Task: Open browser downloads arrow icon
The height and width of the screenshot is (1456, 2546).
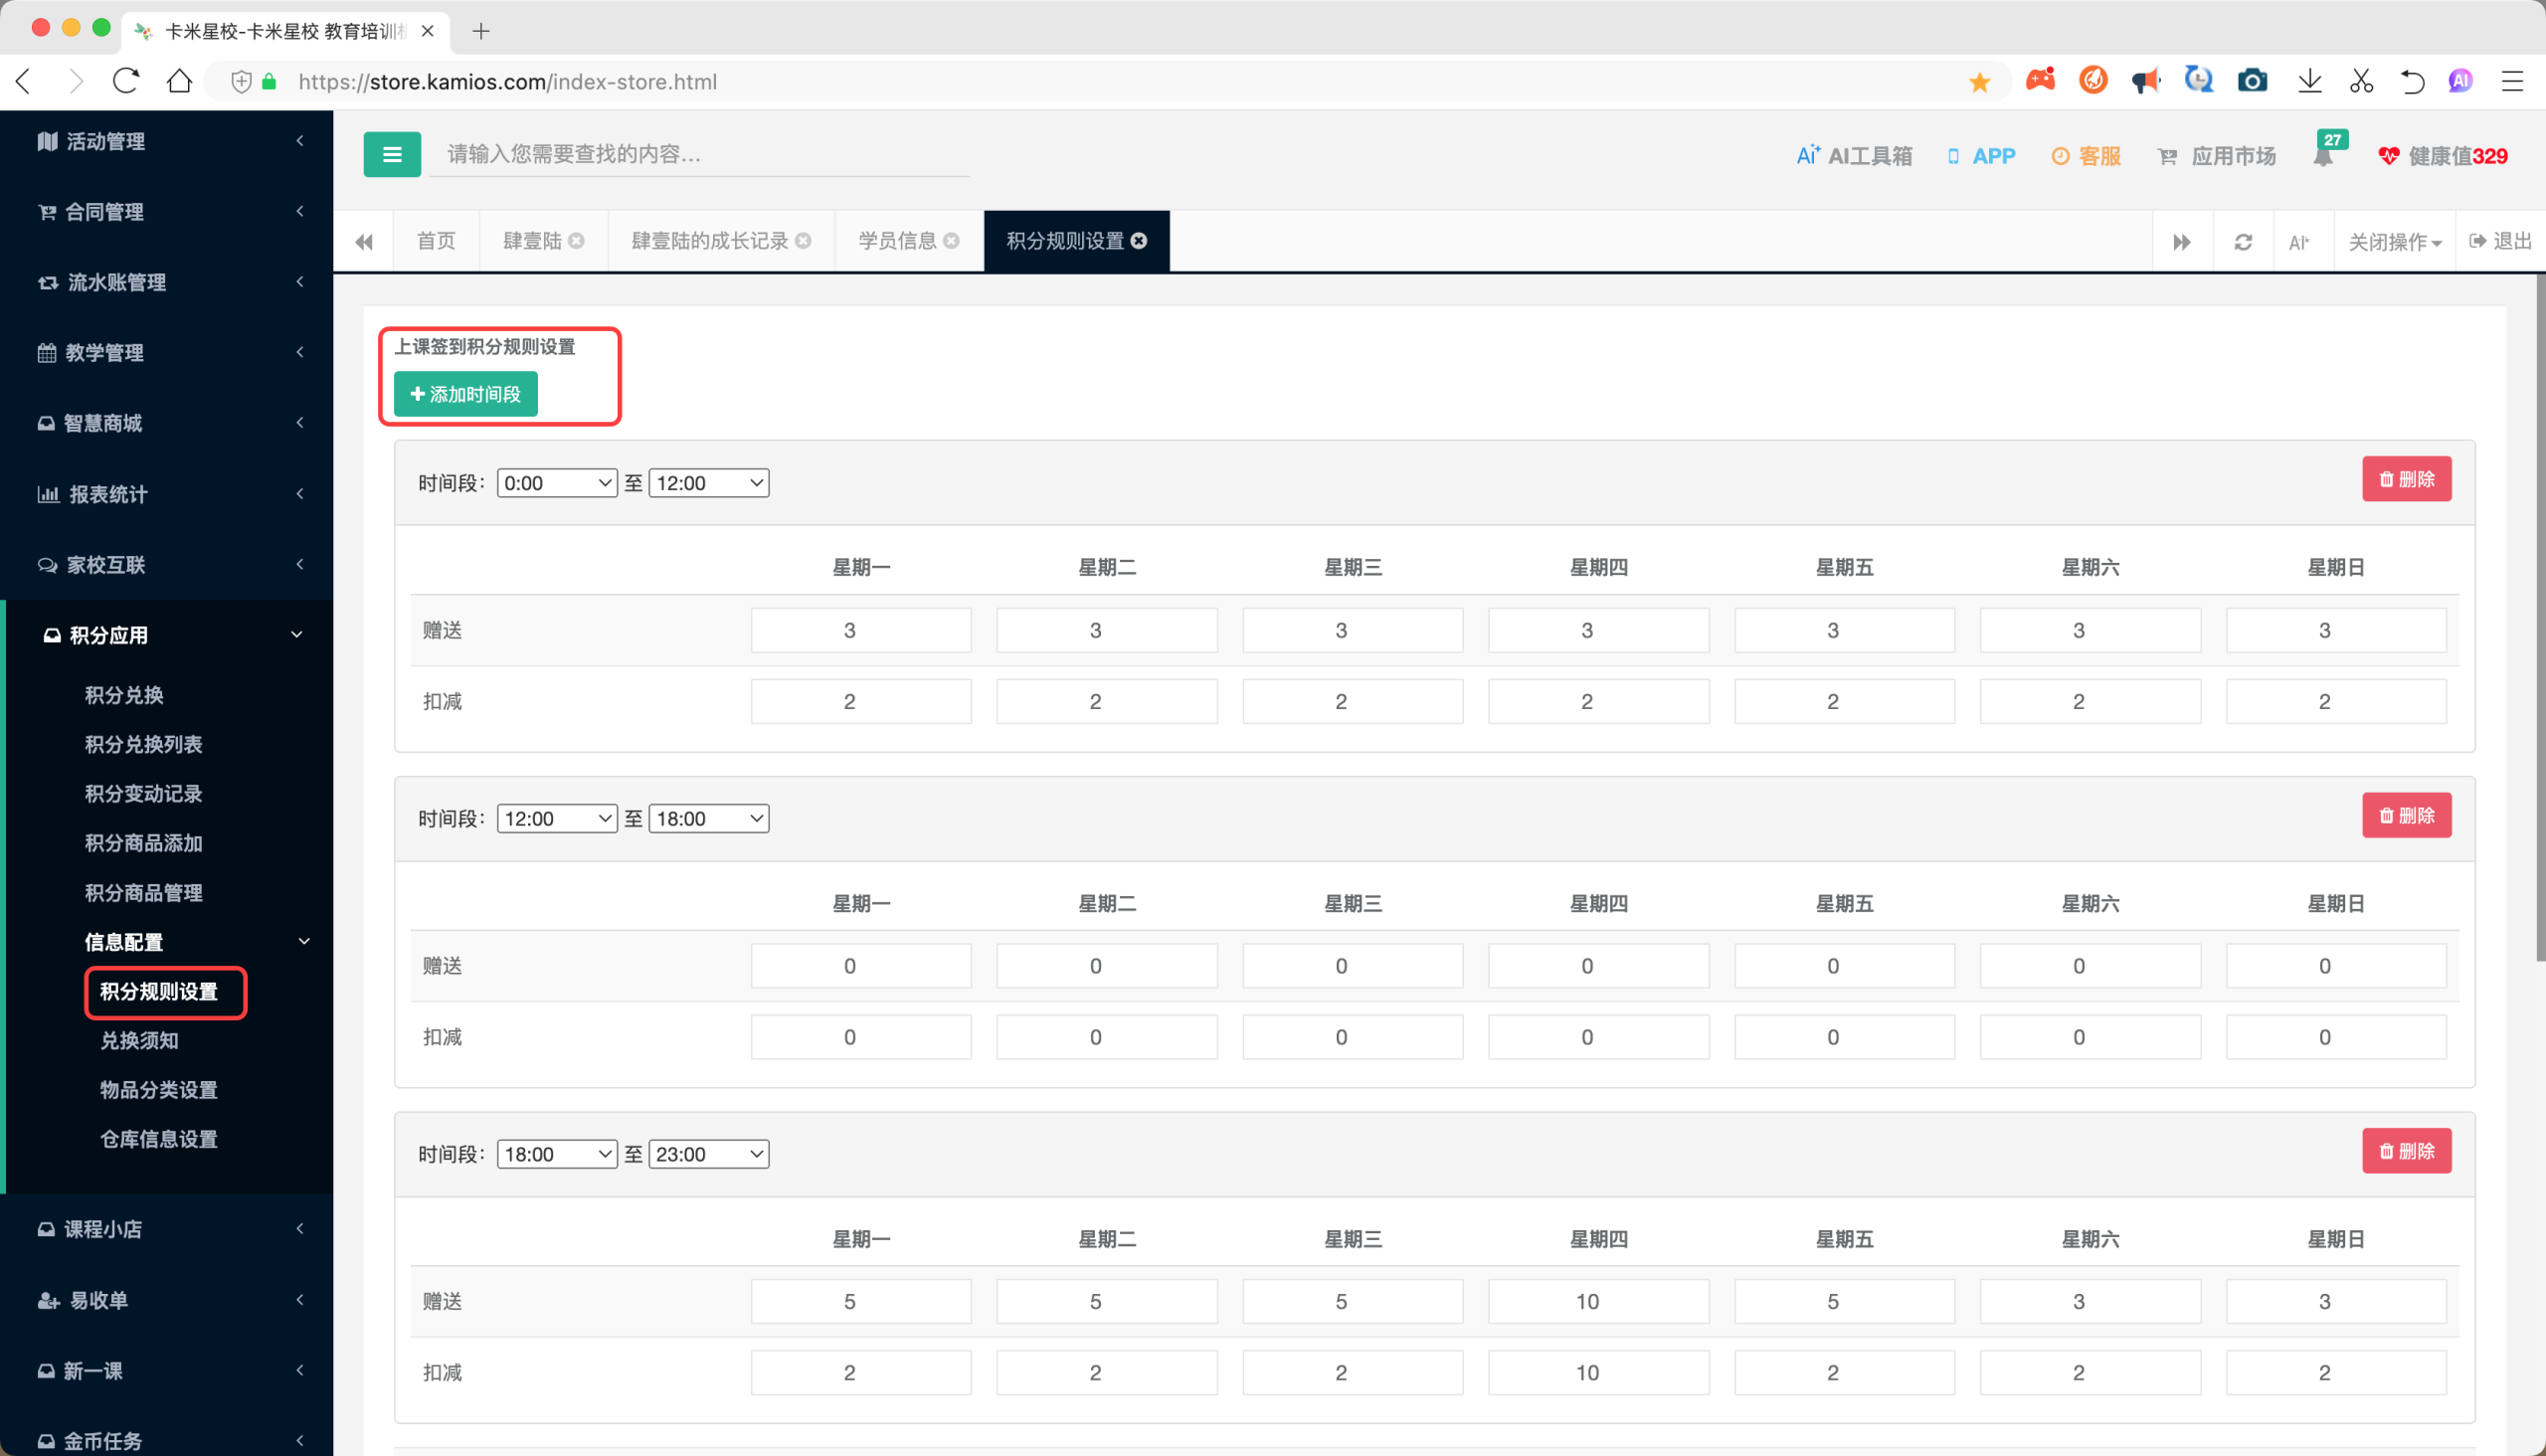Action: click(x=2309, y=81)
